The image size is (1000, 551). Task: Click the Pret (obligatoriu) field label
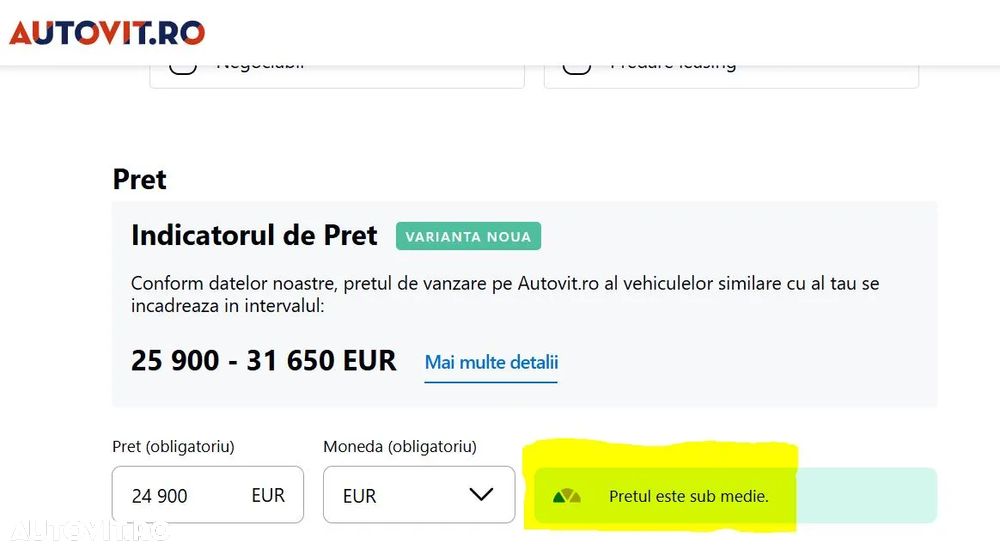(x=173, y=446)
